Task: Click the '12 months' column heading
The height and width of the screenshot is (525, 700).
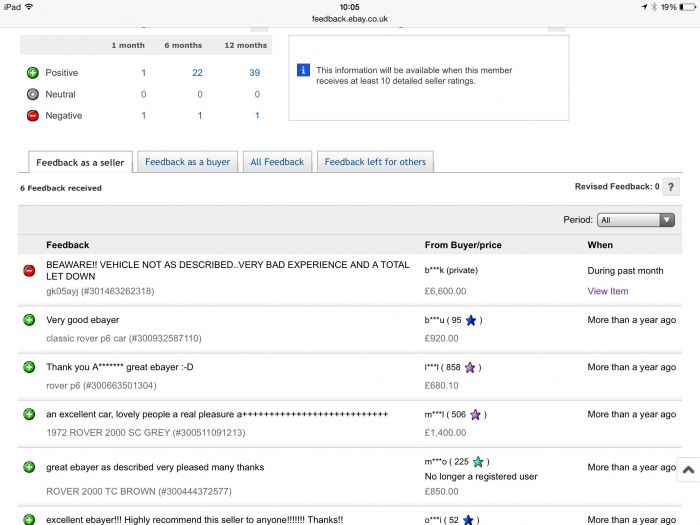Action: point(246,45)
